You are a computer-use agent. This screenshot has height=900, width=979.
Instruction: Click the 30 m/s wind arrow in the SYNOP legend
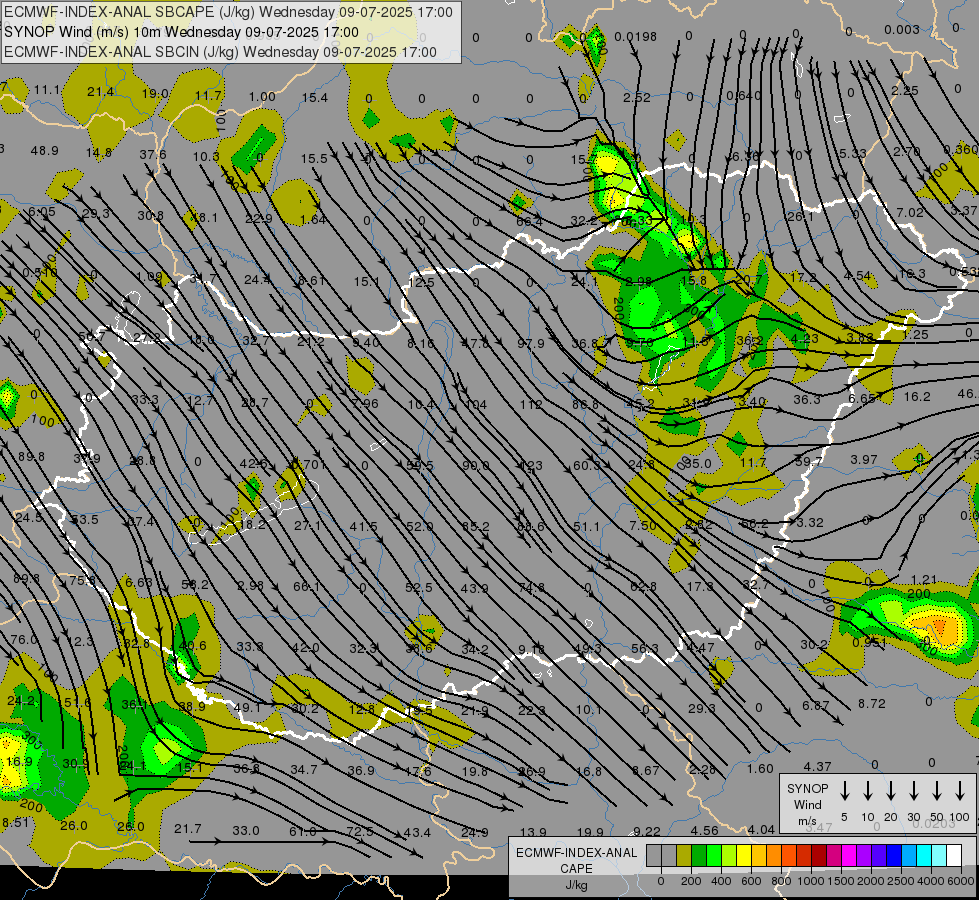tap(913, 791)
